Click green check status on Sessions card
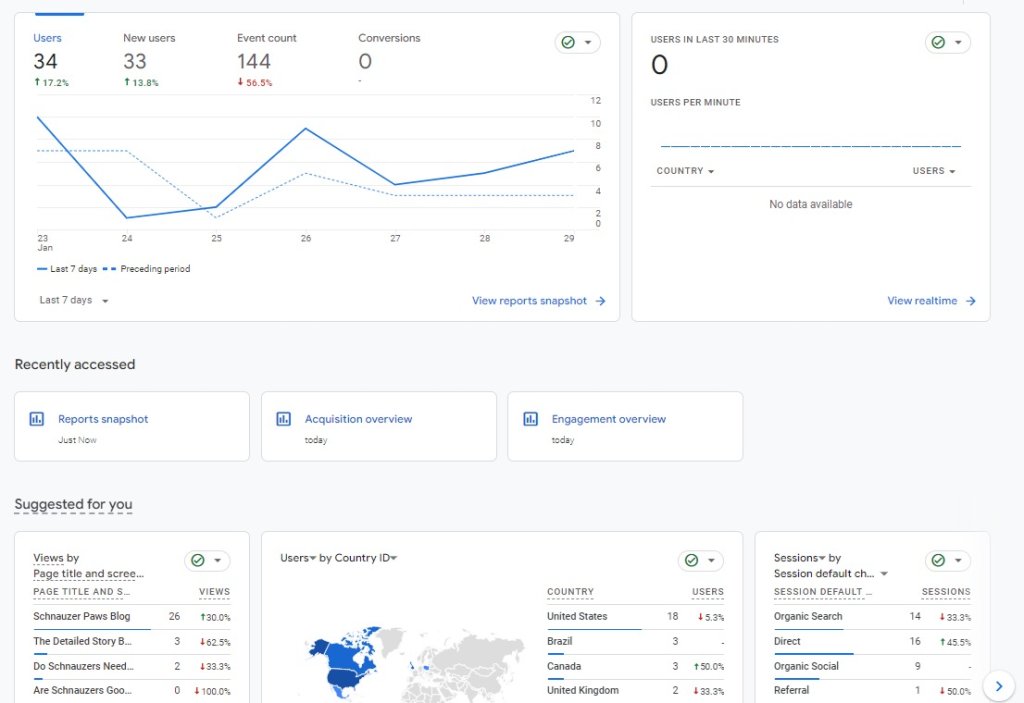Image resolution: width=1024 pixels, height=703 pixels. click(x=947, y=561)
